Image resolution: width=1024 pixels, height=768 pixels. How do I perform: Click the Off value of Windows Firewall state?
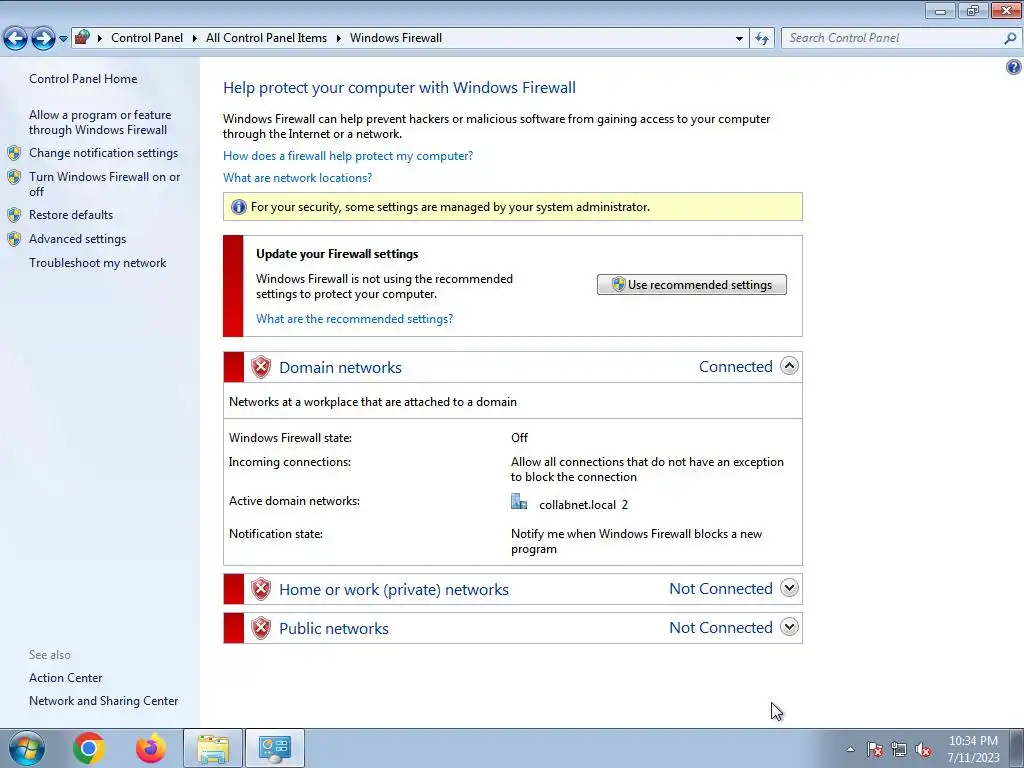[x=519, y=438]
